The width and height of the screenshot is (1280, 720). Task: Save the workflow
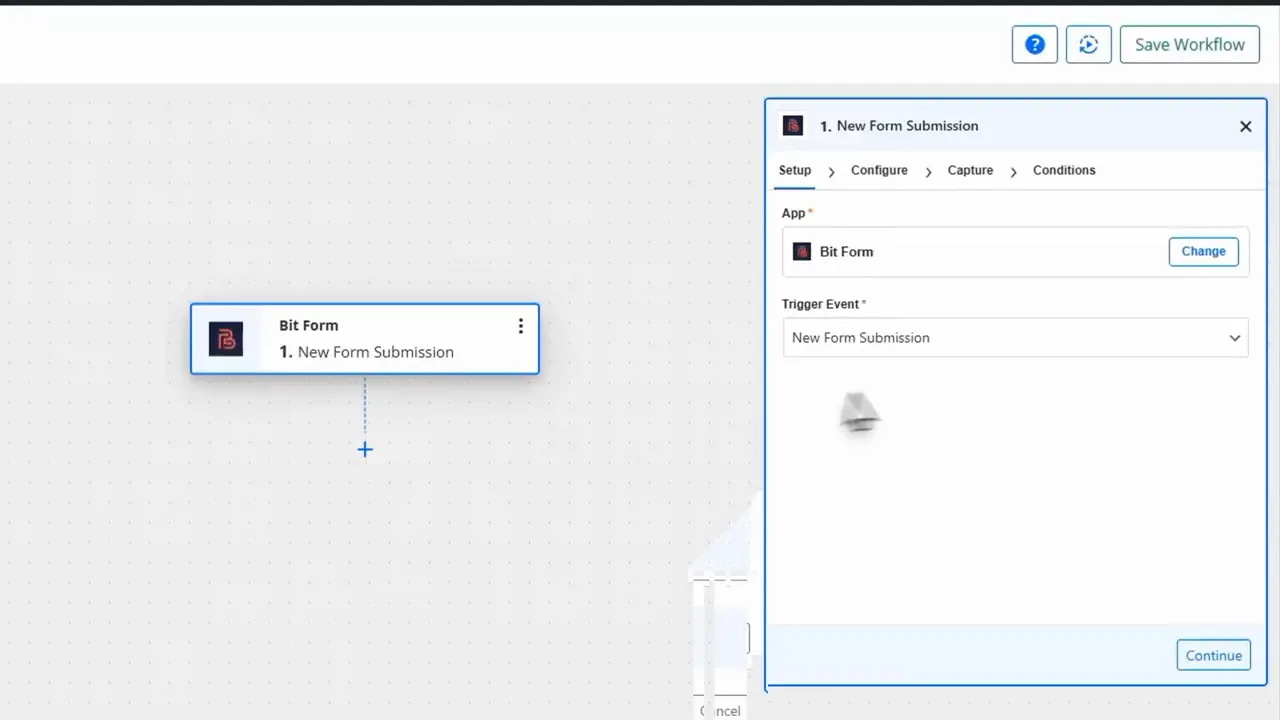tap(1189, 44)
